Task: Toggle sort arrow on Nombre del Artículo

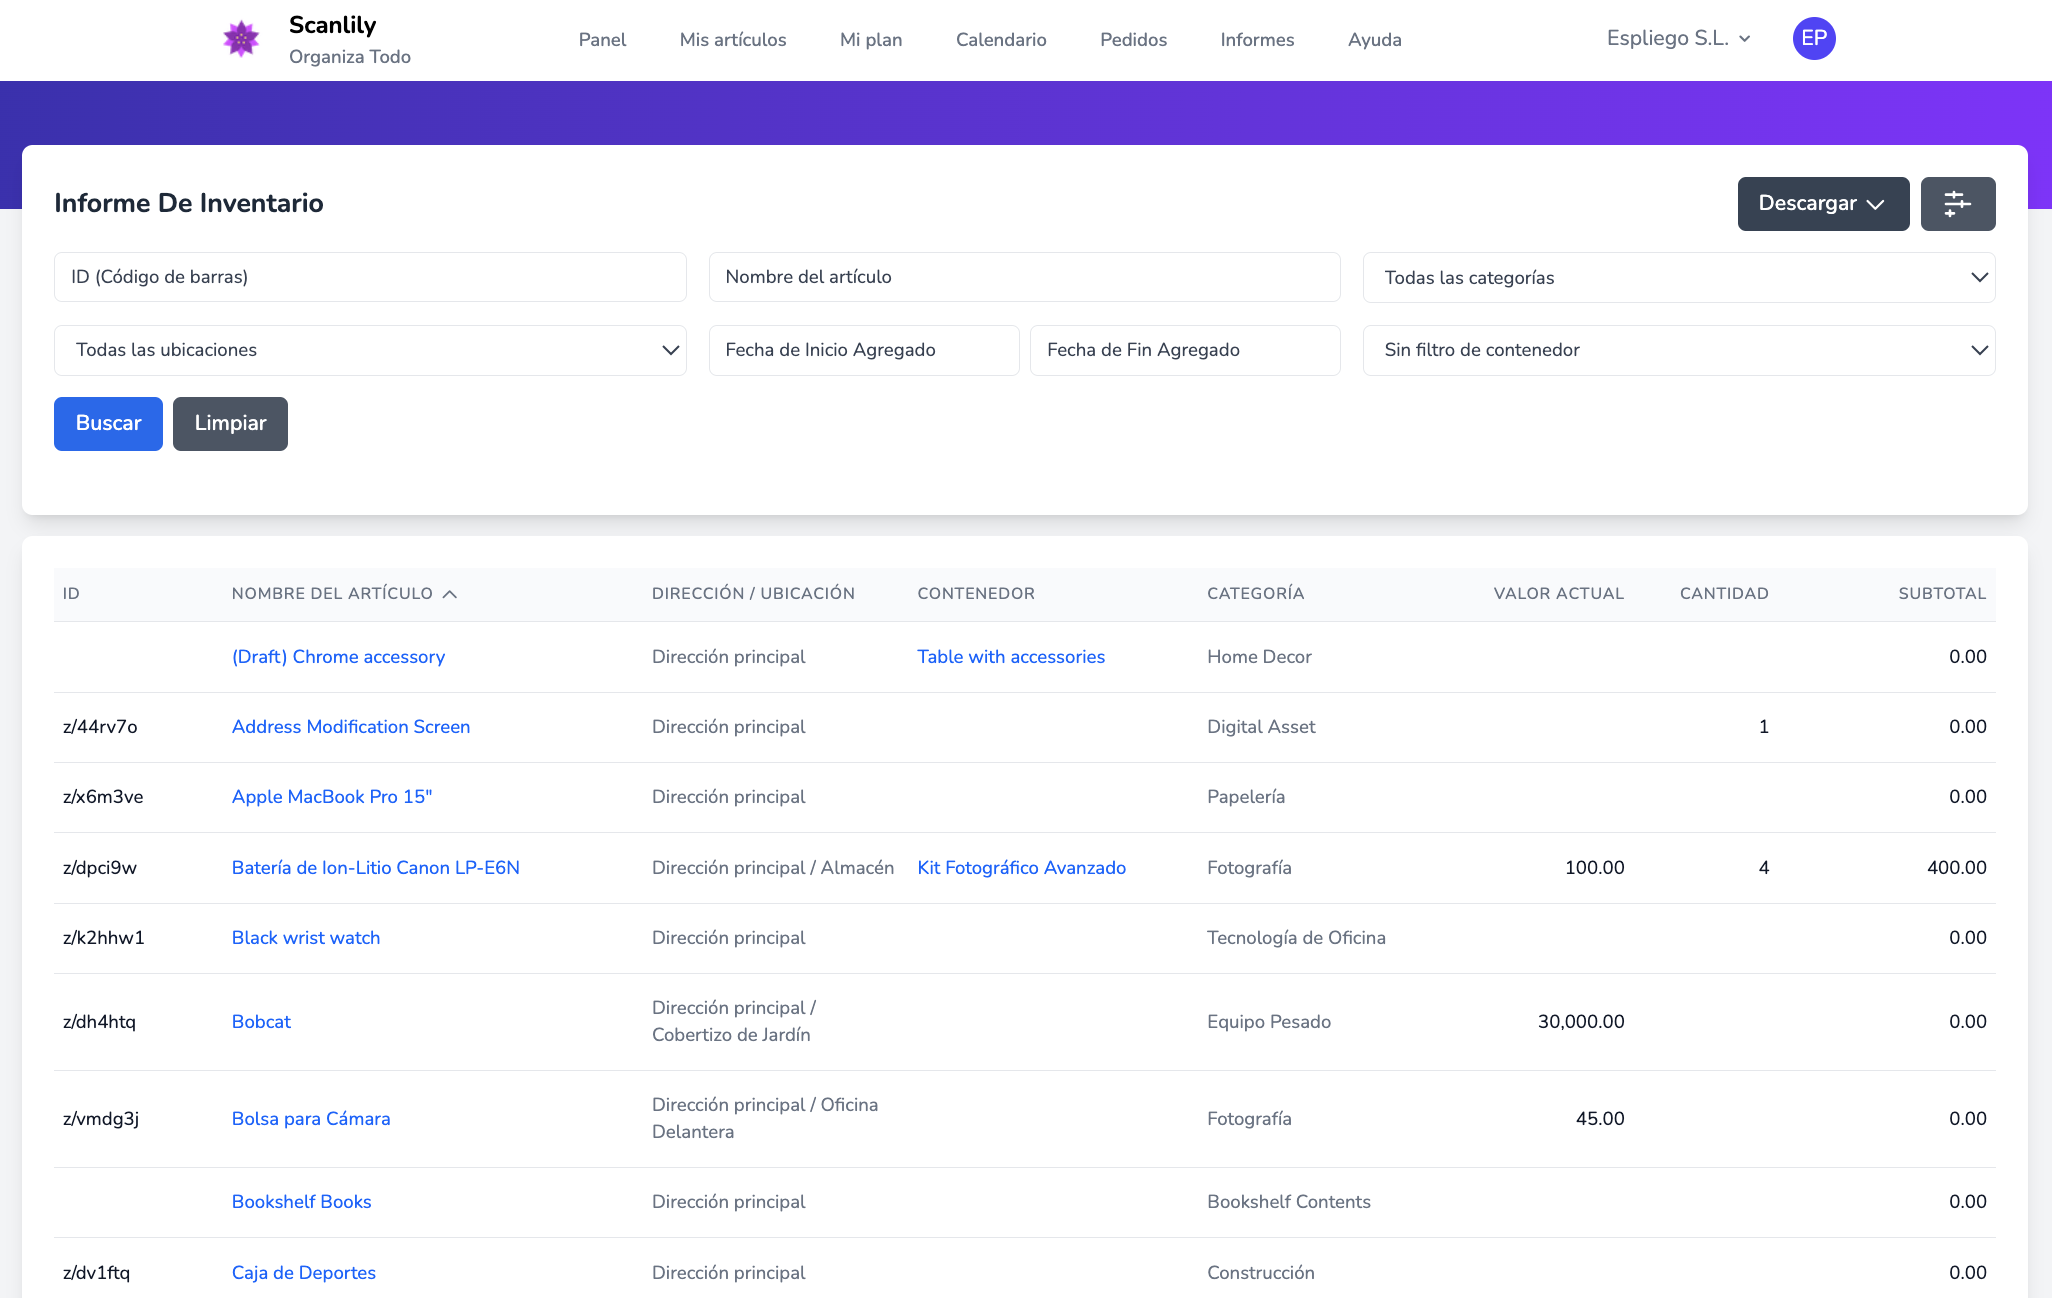Action: pos(450,594)
